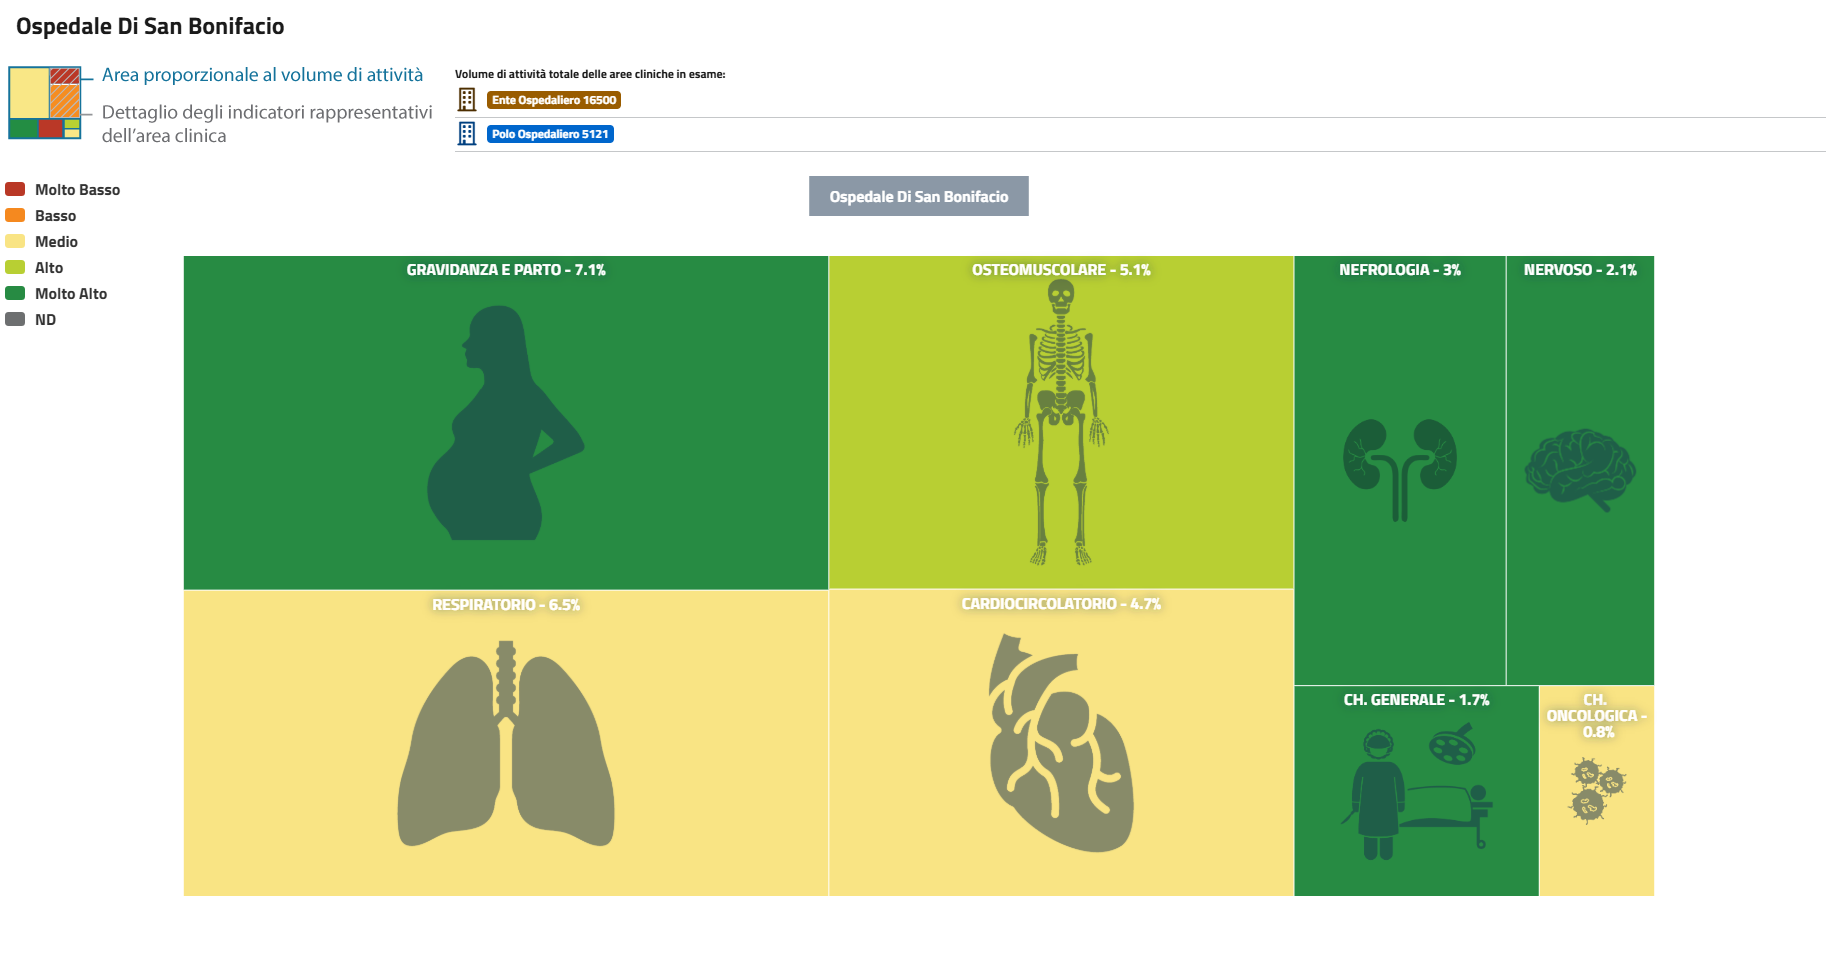Screen dimensions: 1838x976
Task: Click the Ente Ospedaliero 16500 badge
Action: tap(554, 100)
